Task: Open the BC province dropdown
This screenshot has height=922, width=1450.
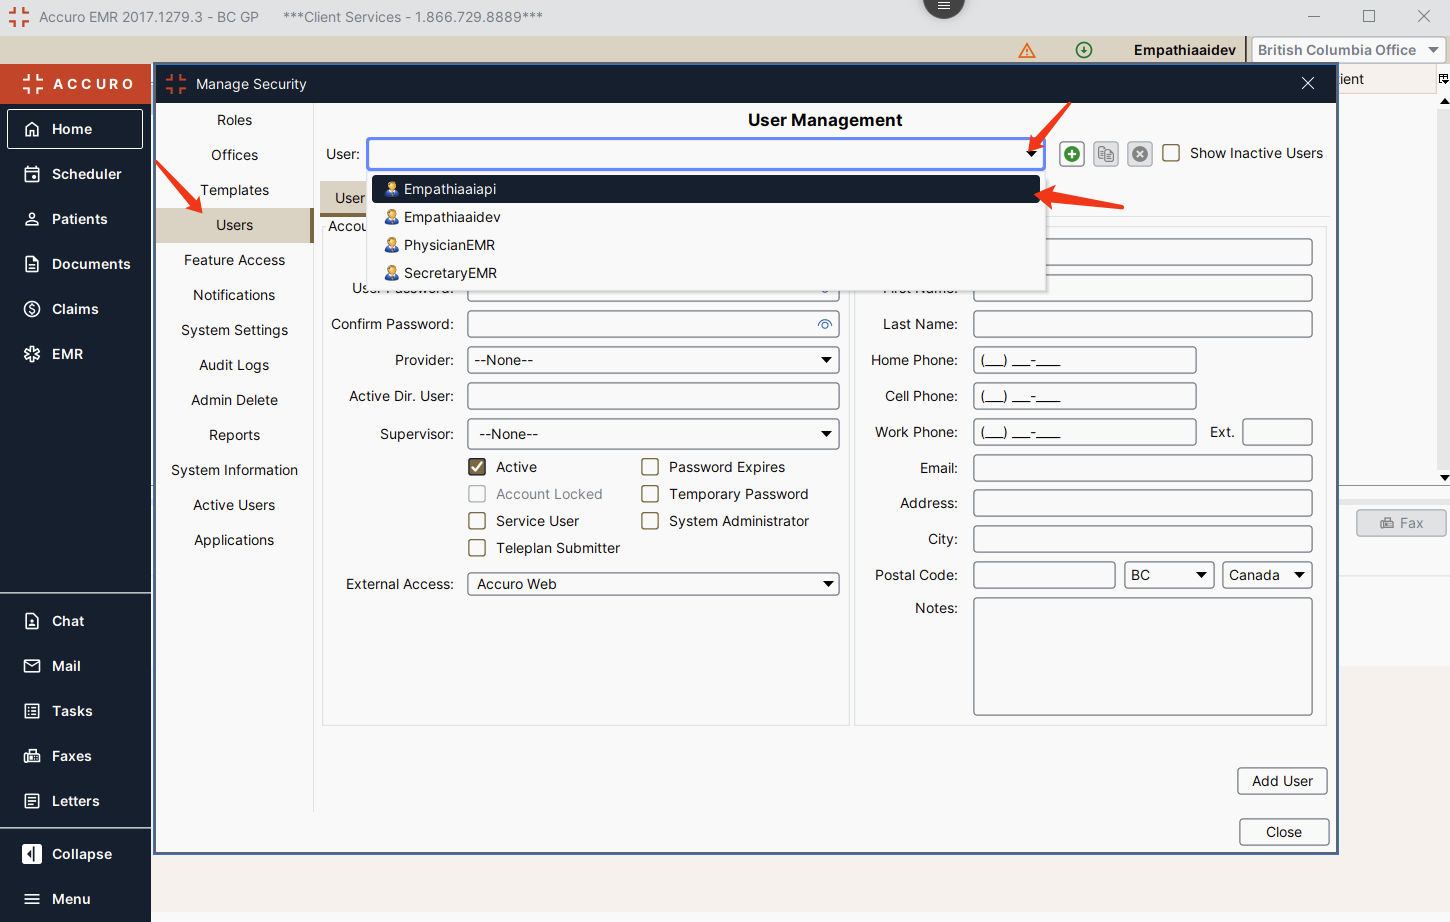Action: tap(1169, 575)
